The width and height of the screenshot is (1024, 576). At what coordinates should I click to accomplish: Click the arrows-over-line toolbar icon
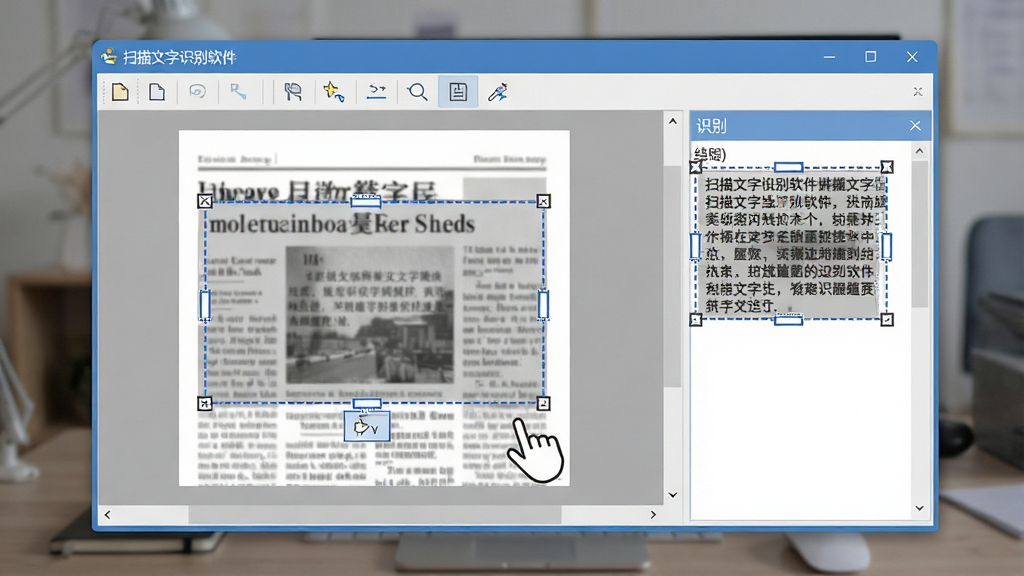(x=376, y=92)
